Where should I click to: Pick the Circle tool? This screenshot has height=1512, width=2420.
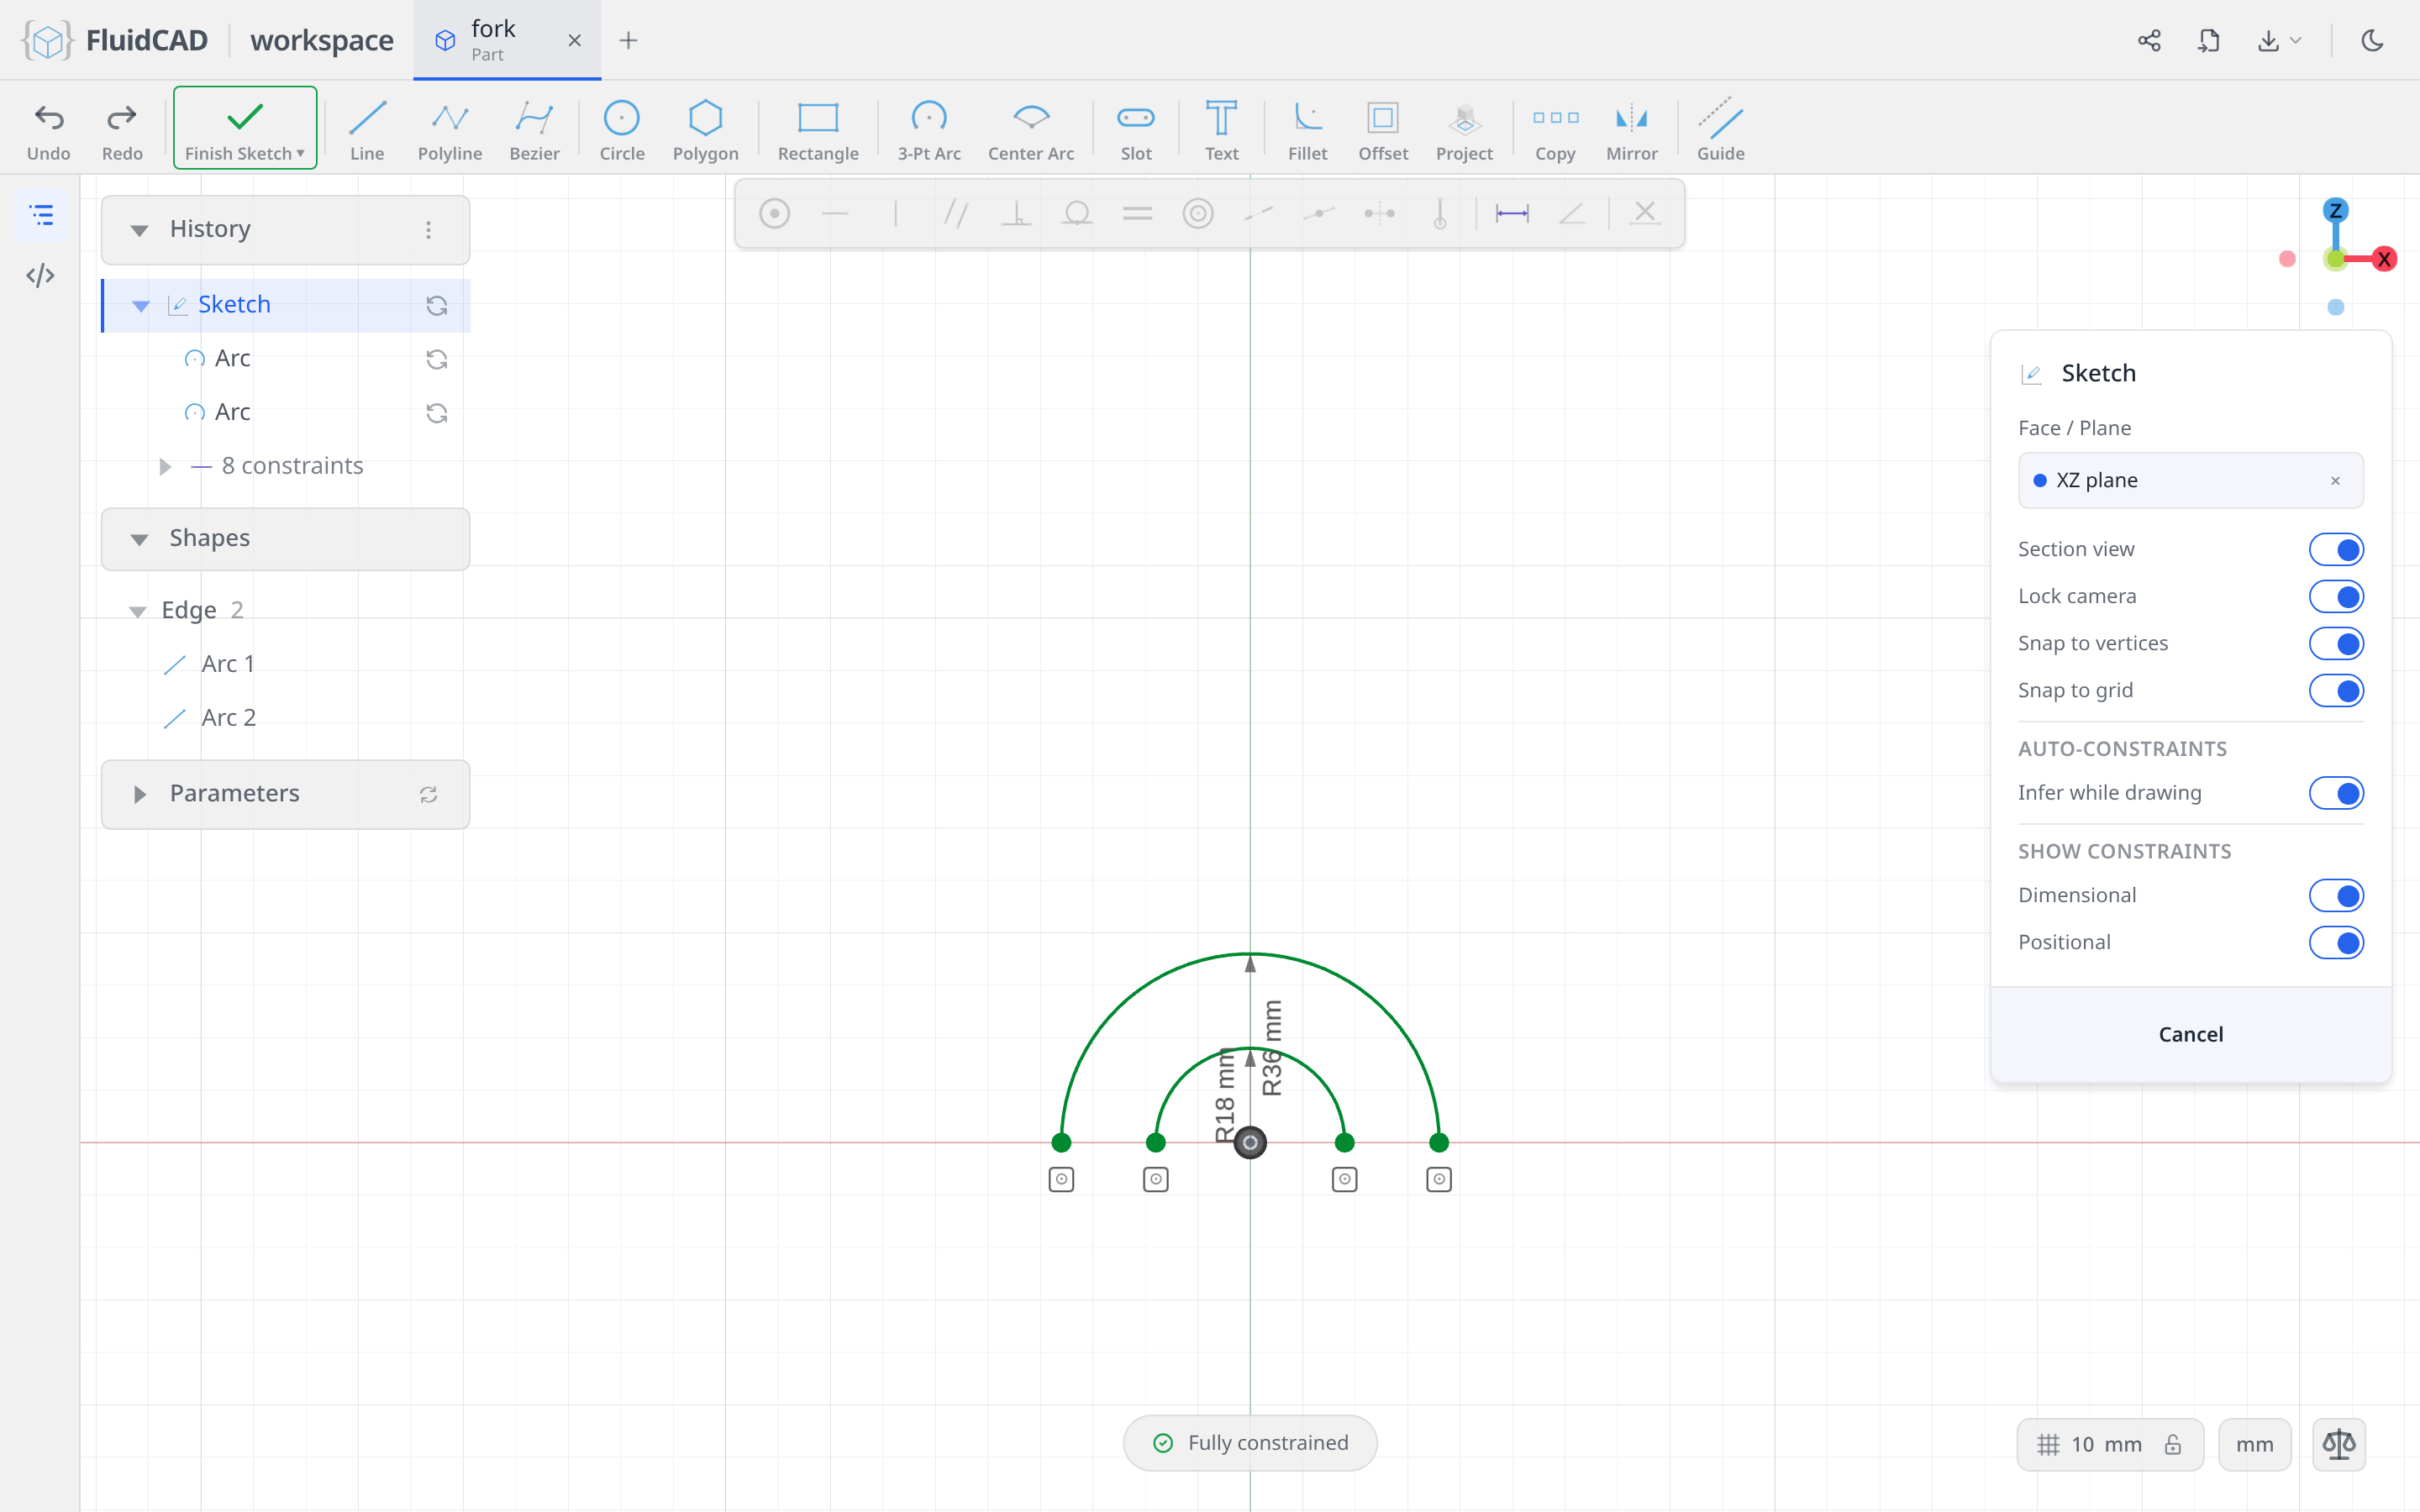pyautogui.click(x=622, y=130)
